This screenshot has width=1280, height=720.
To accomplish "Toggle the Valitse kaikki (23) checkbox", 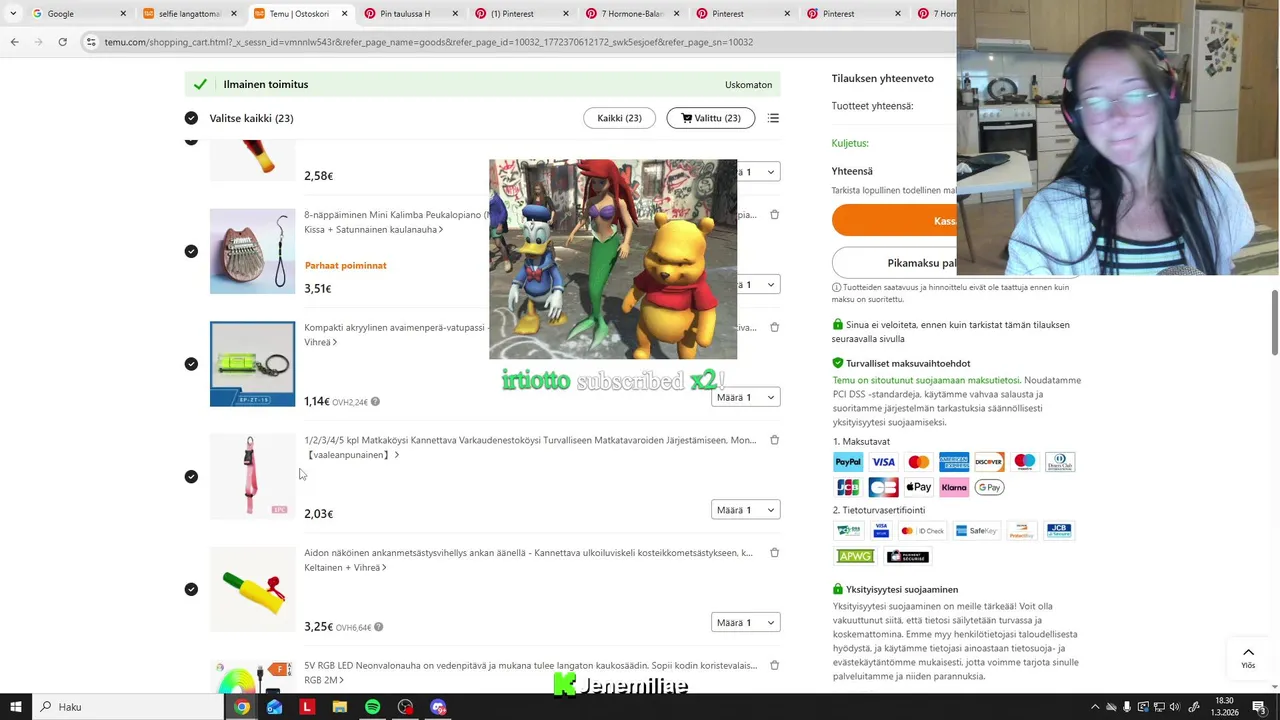I will (191, 118).
